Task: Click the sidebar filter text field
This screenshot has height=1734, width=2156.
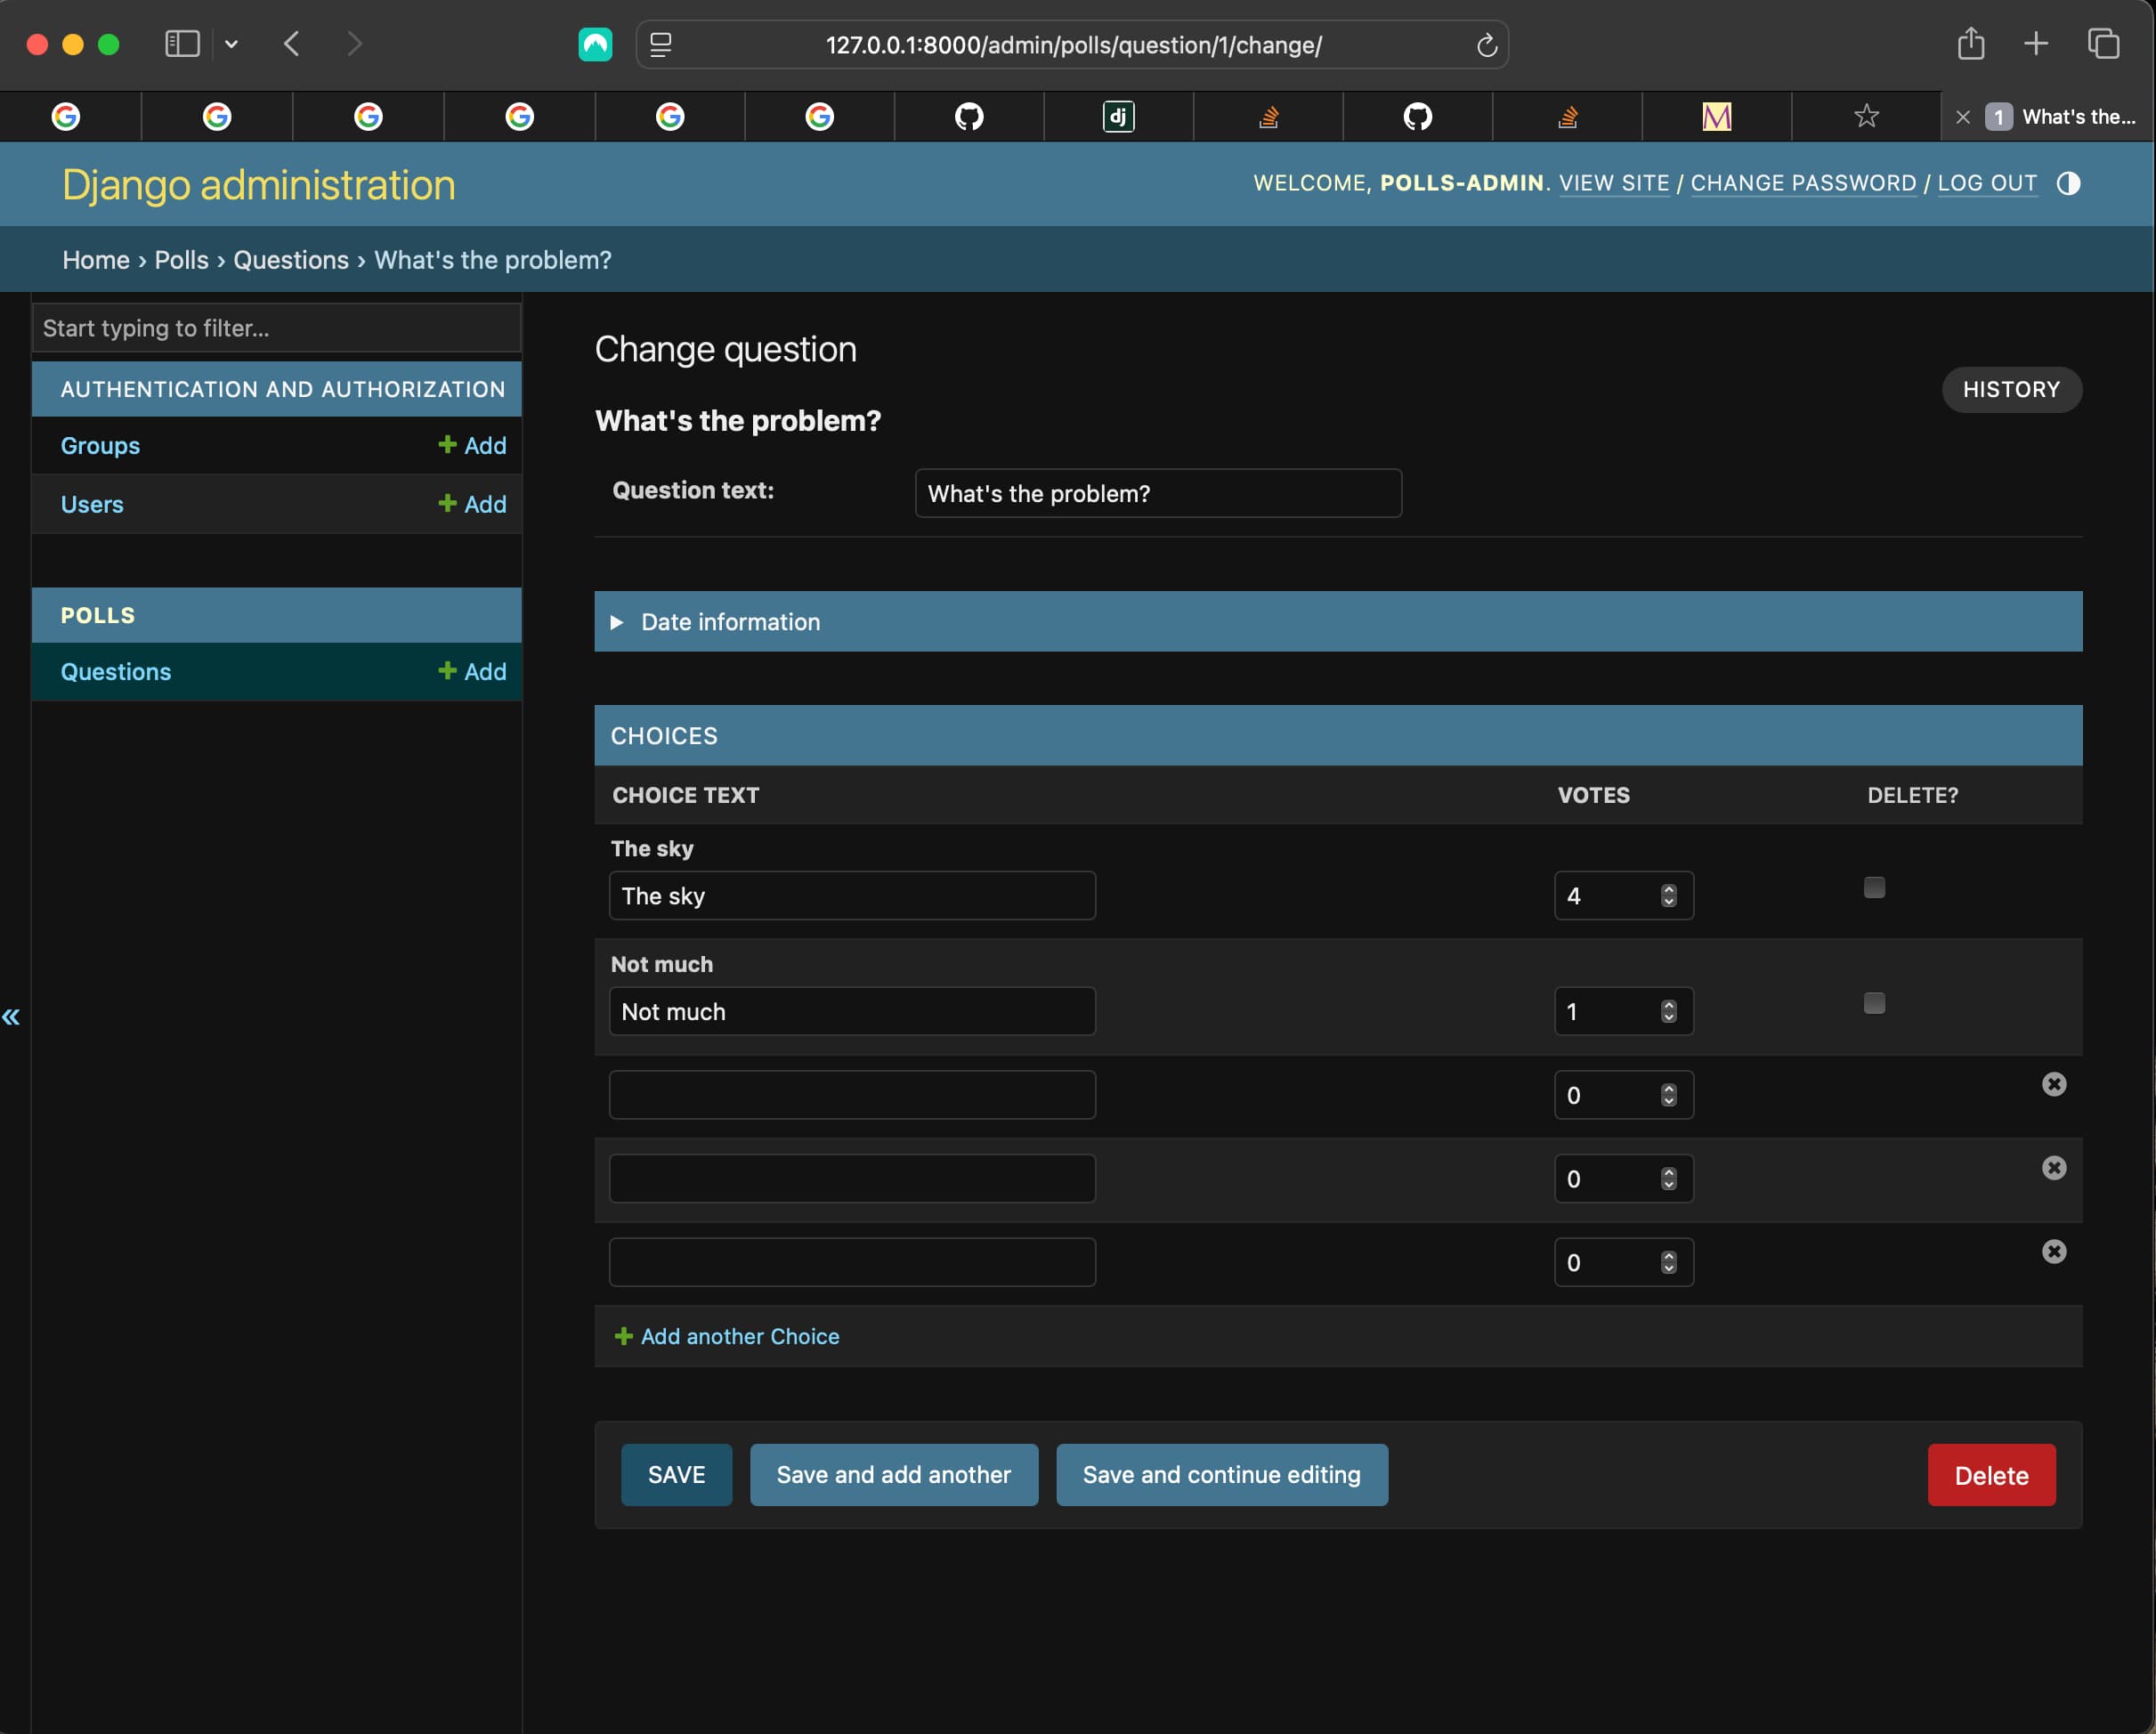Action: point(277,328)
